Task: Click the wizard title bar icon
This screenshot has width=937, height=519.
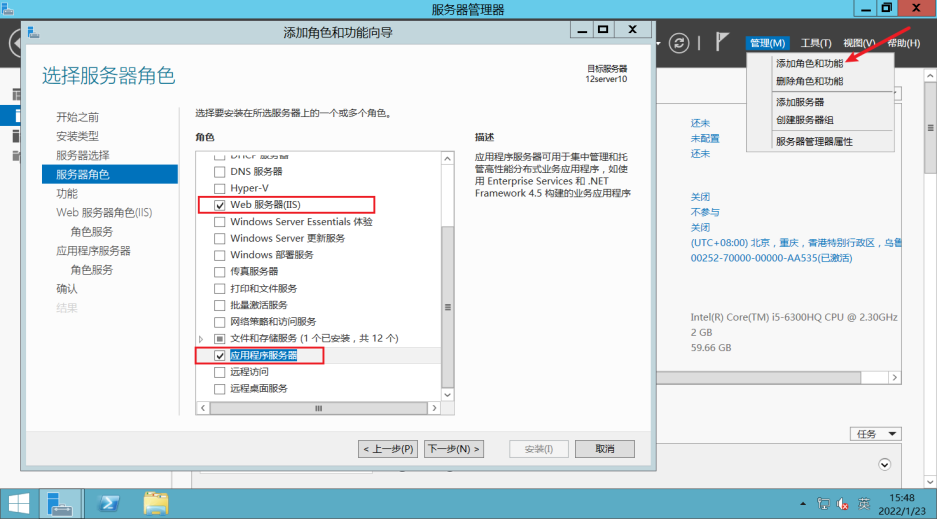Action: 33,32
